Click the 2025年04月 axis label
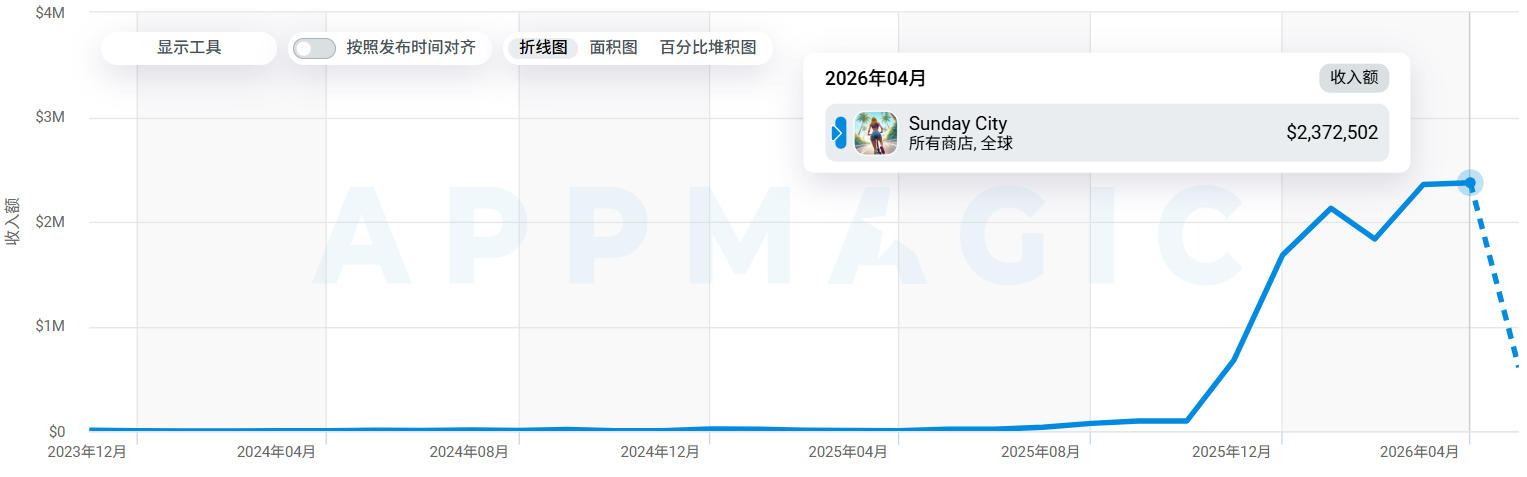1527x477 pixels. [x=848, y=452]
